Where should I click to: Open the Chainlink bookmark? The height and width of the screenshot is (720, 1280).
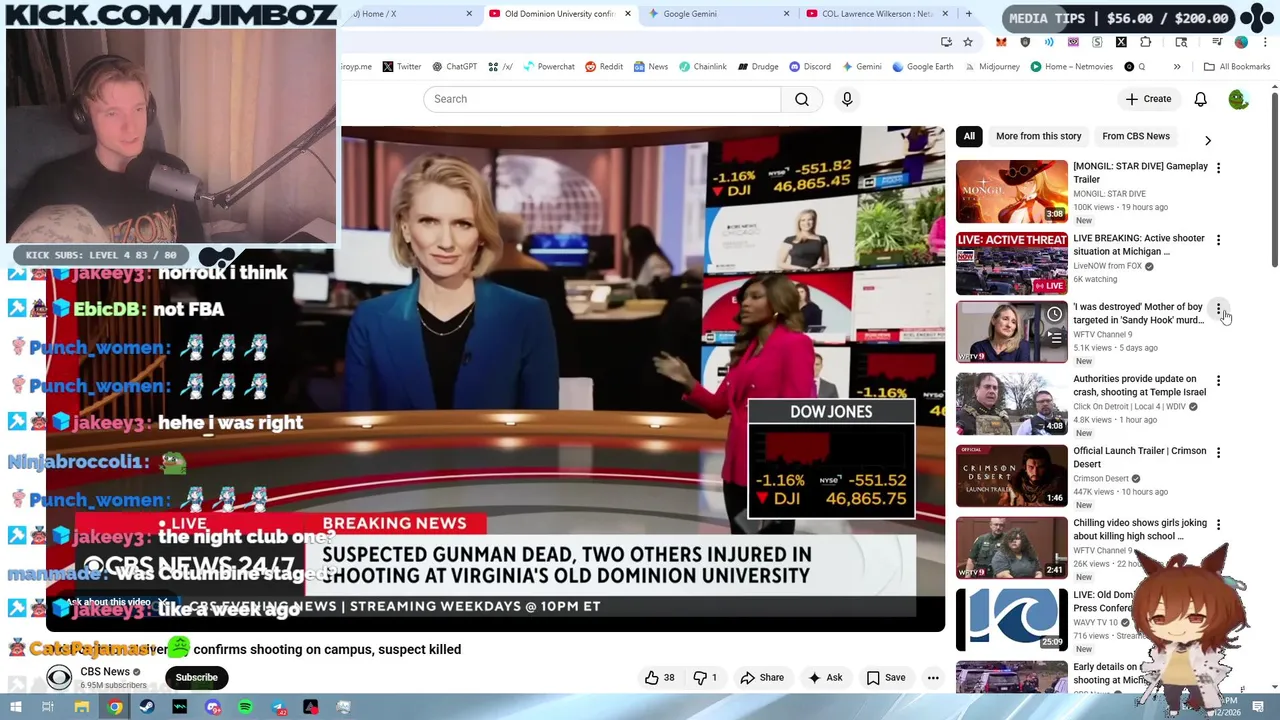(x=703, y=67)
